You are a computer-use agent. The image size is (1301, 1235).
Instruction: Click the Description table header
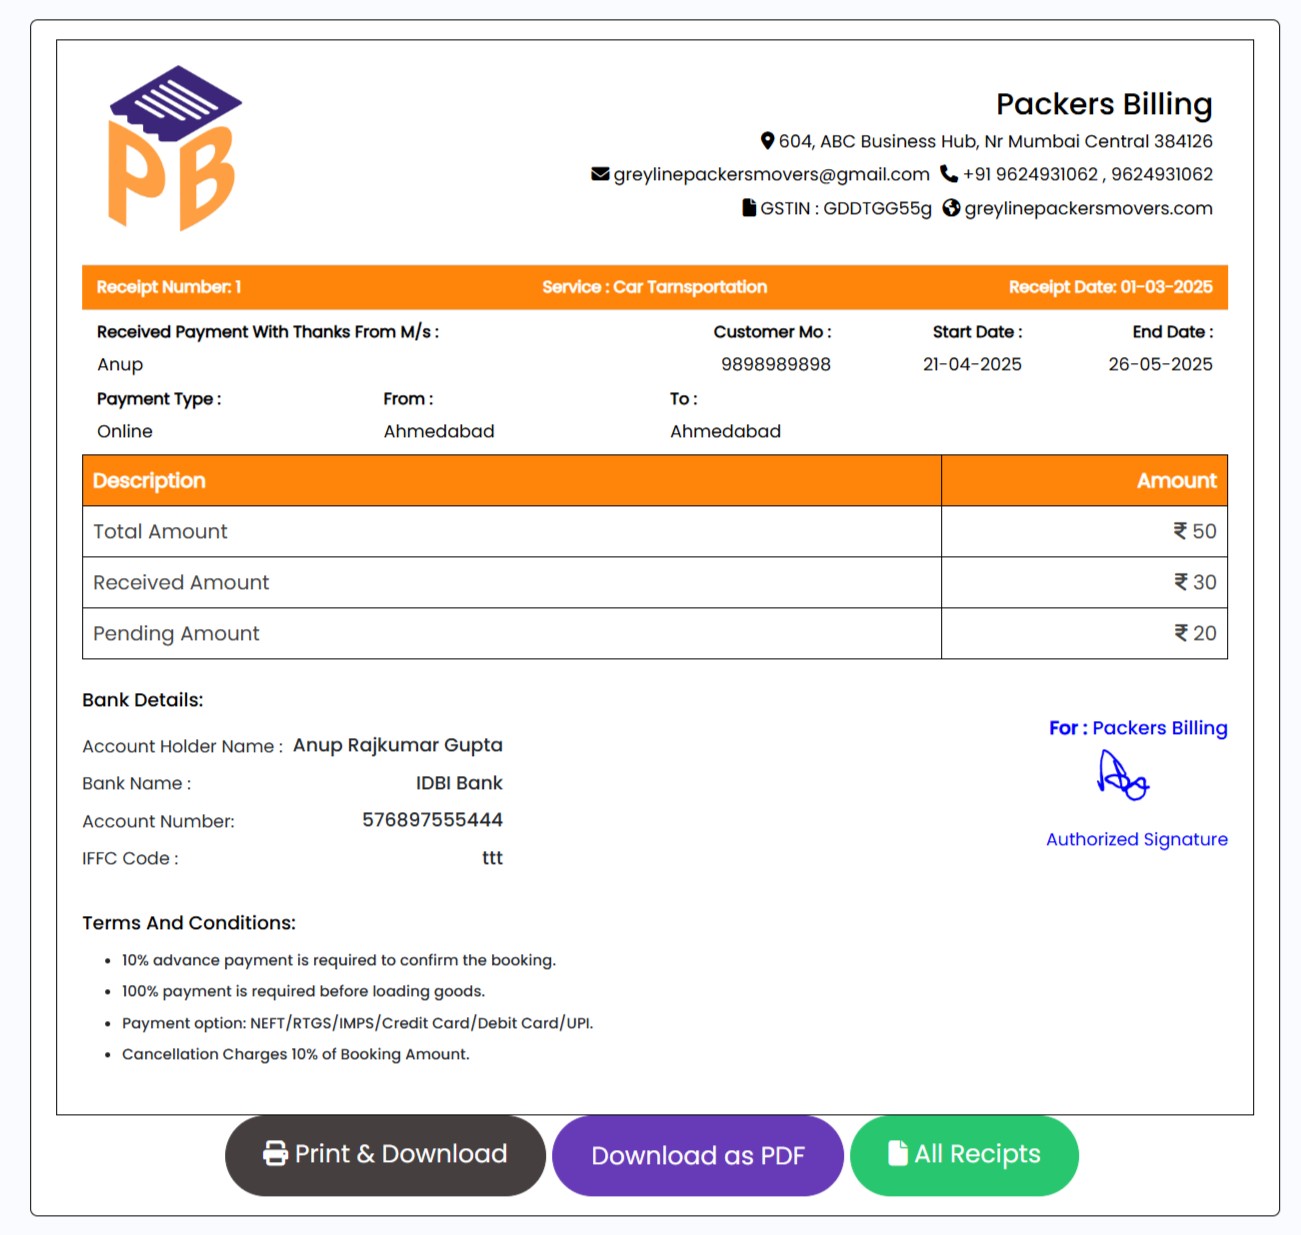pyautogui.click(x=149, y=481)
